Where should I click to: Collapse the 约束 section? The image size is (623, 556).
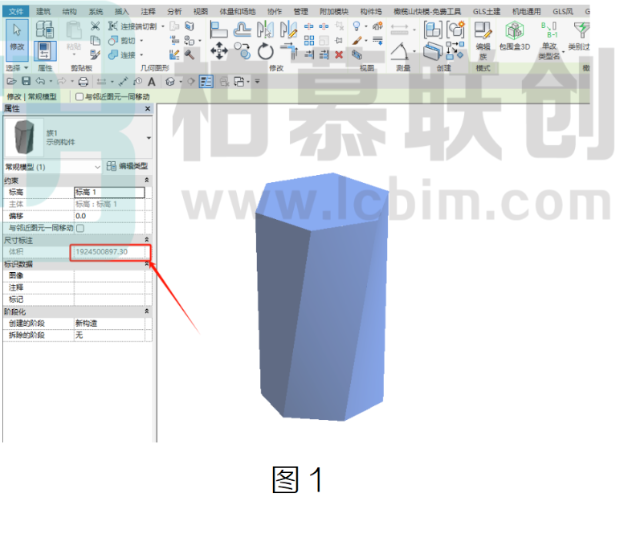(147, 180)
